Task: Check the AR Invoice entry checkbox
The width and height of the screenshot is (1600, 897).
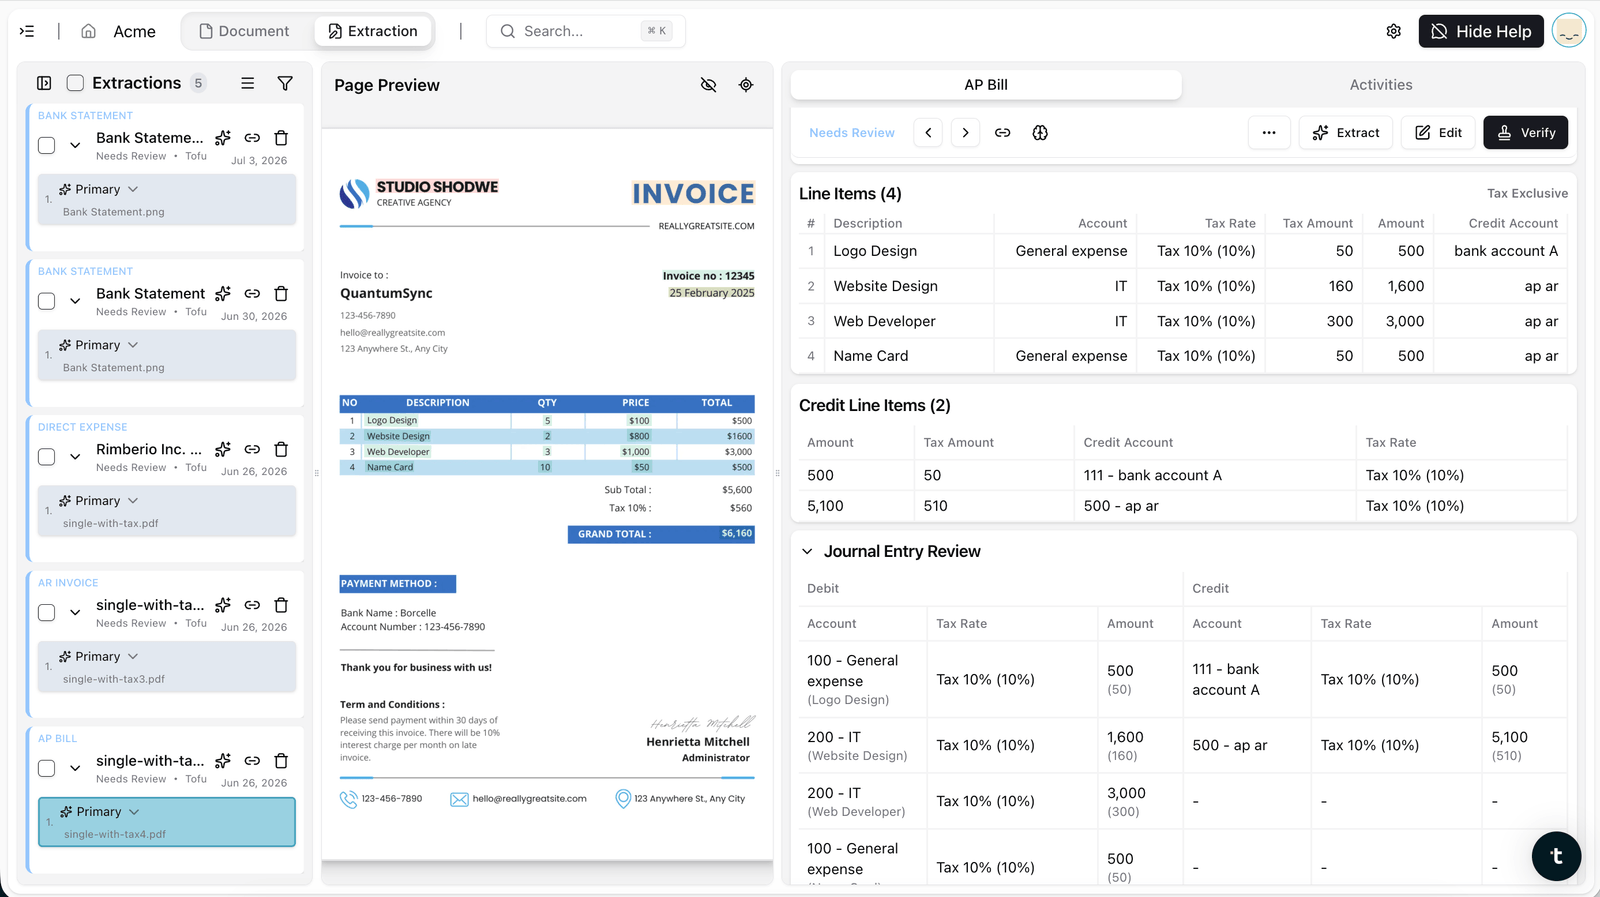Action: point(46,612)
